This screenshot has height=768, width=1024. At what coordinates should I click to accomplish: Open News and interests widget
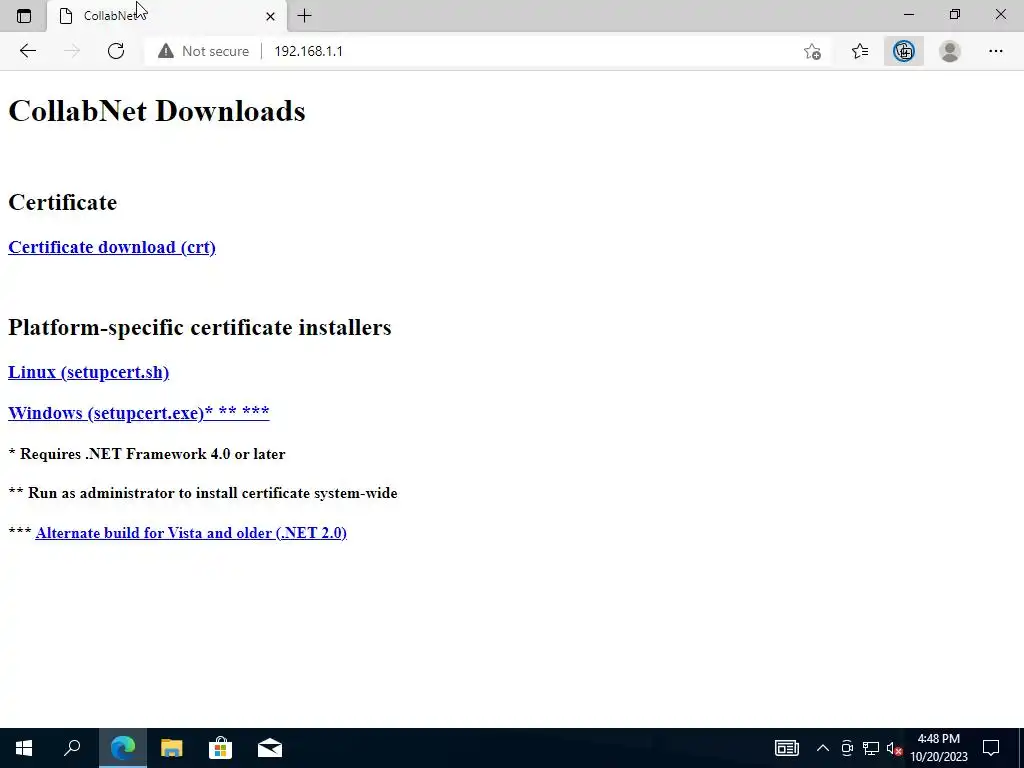(786, 748)
